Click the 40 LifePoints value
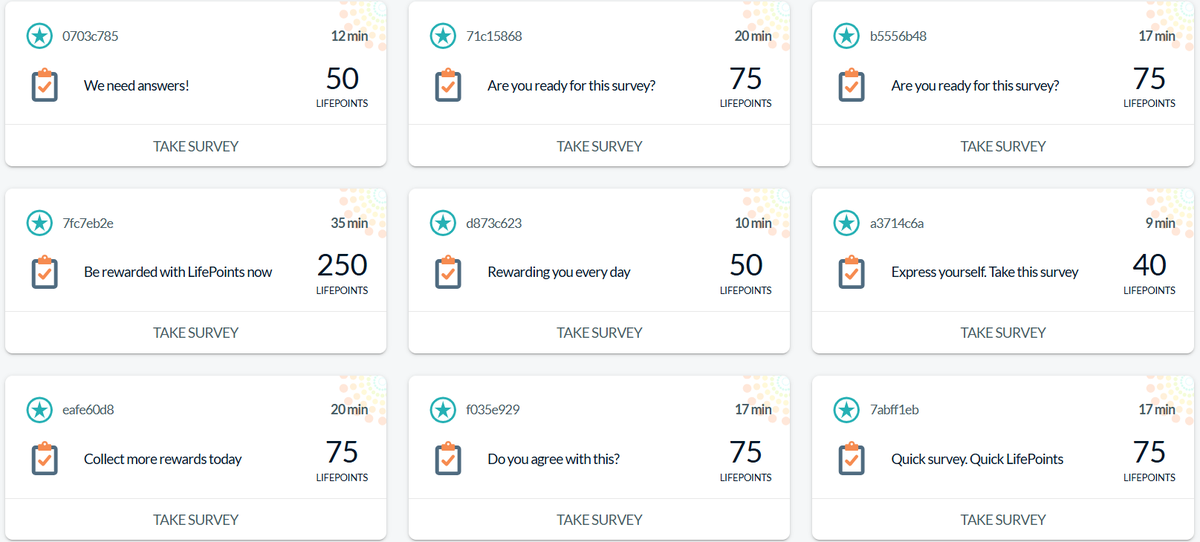 point(1150,265)
